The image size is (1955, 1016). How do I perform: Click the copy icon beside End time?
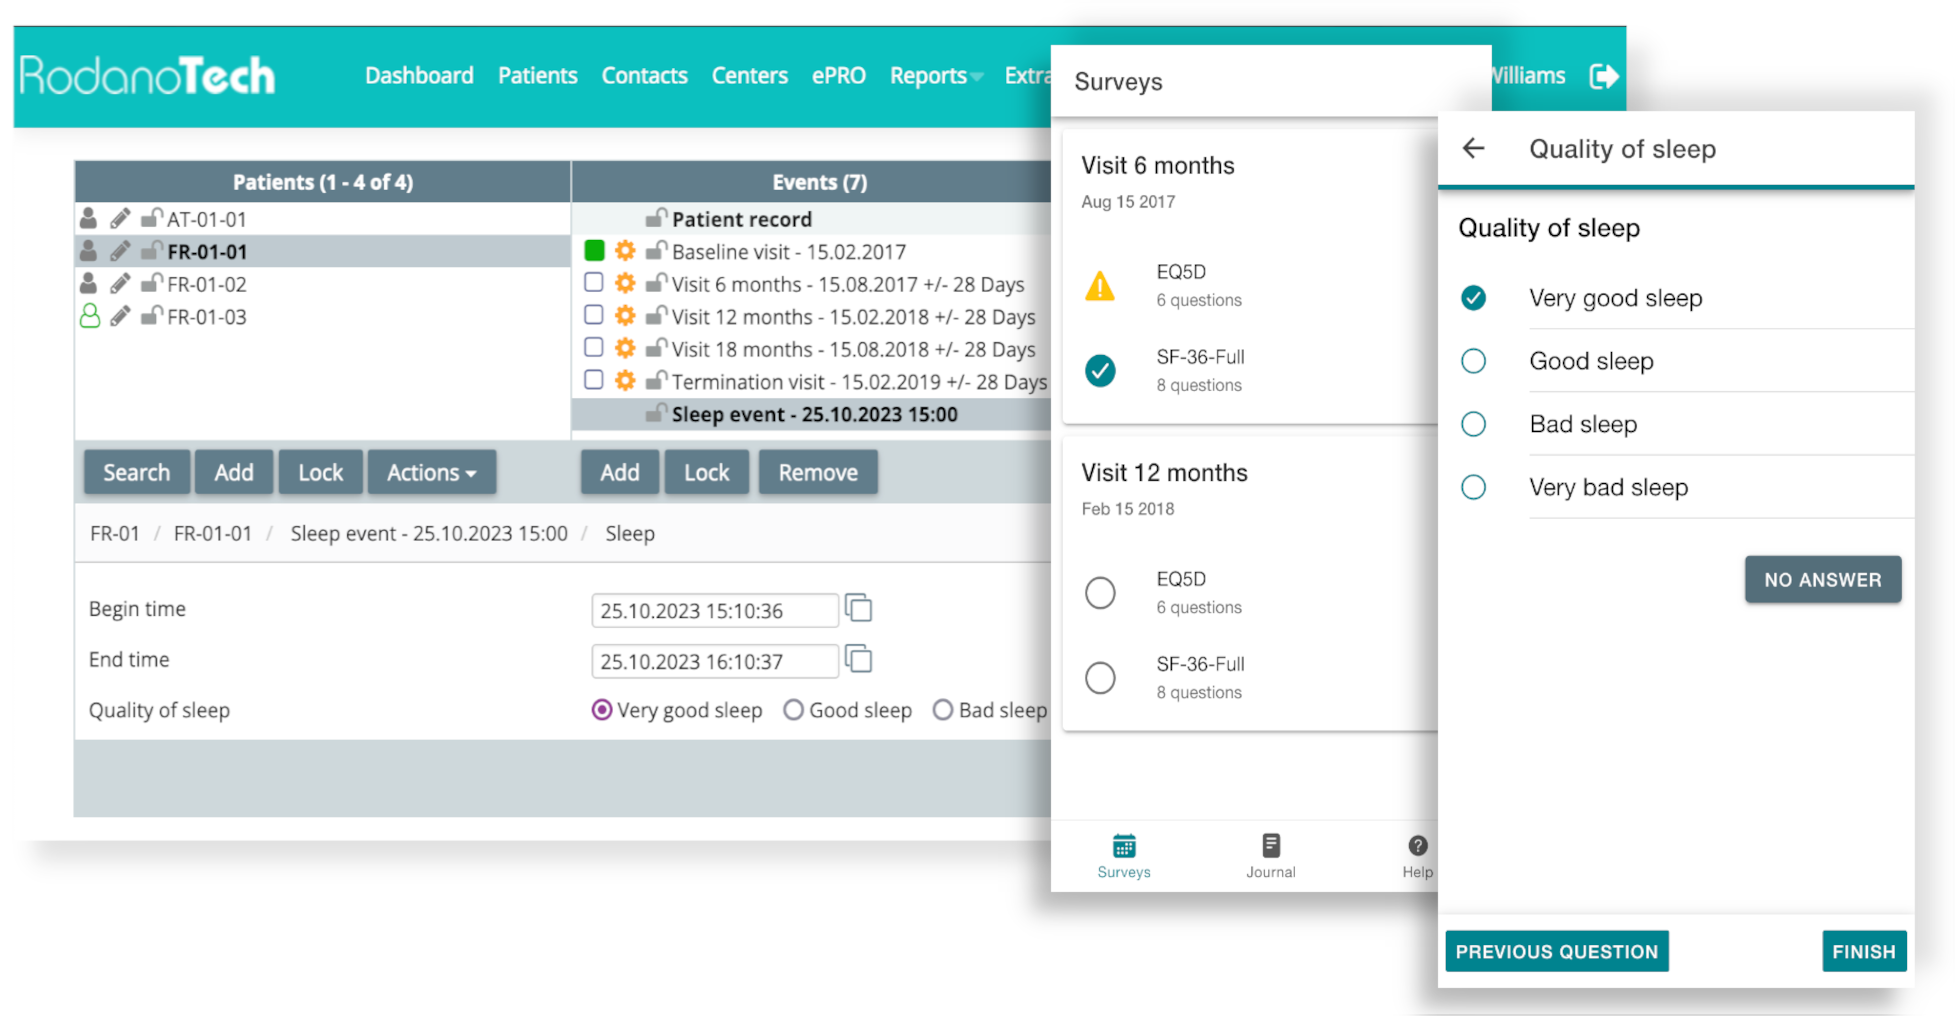(858, 659)
